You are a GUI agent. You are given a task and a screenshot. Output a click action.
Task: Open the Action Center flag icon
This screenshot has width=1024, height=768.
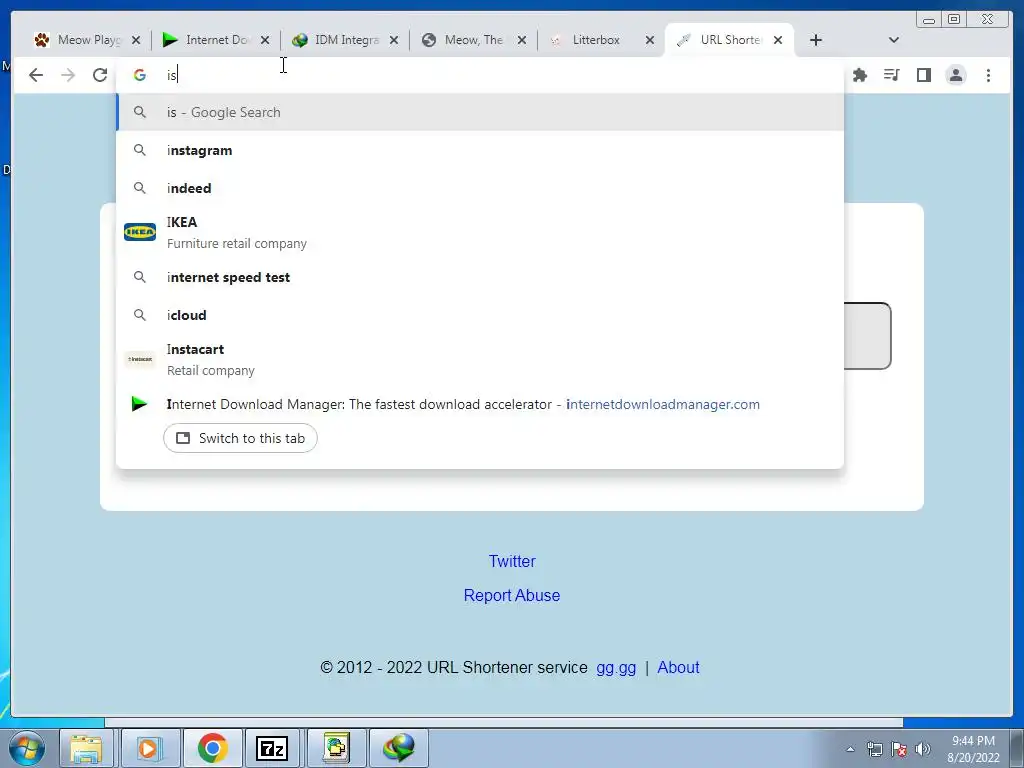(899, 749)
